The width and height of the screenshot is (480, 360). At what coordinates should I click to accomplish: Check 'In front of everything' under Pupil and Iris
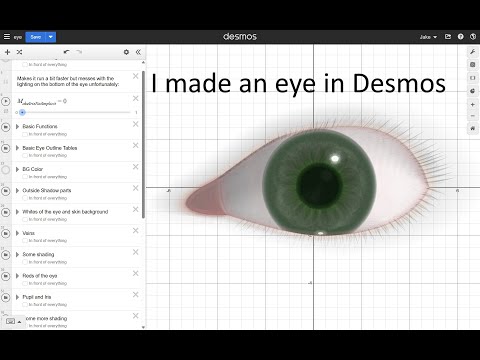25,305
